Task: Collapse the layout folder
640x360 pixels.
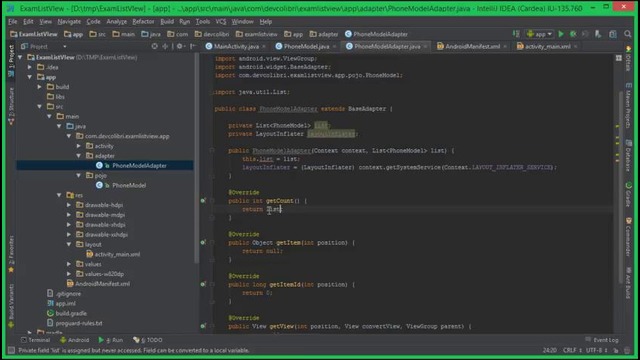Action: [69, 244]
